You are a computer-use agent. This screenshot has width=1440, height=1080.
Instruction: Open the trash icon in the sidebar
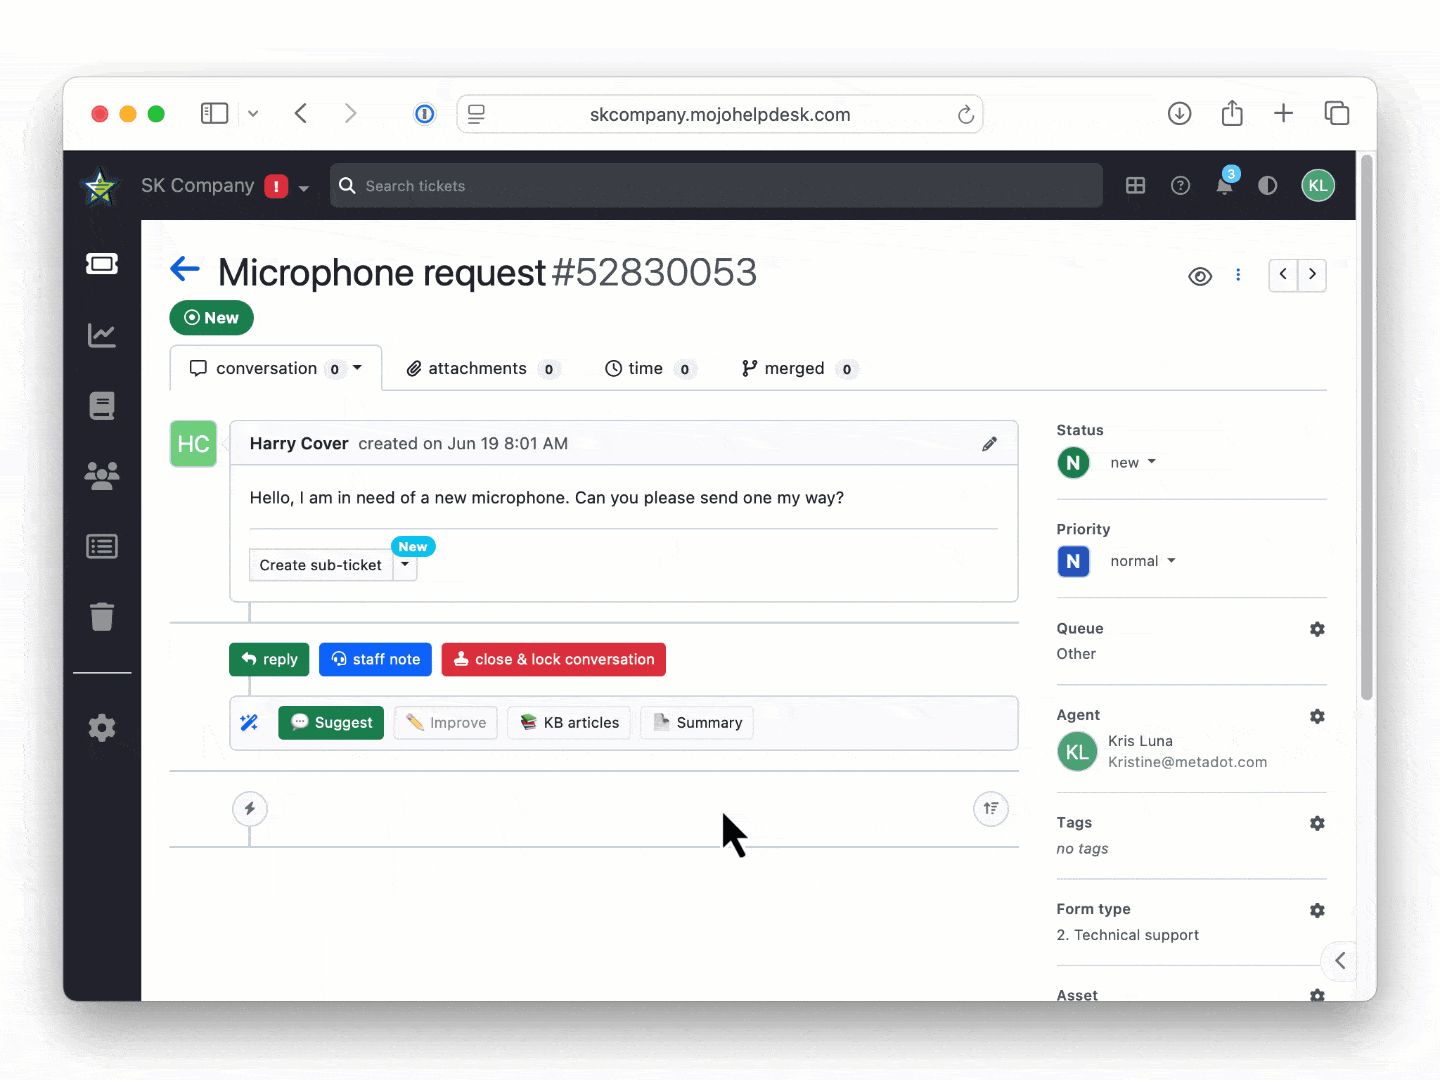(101, 617)
